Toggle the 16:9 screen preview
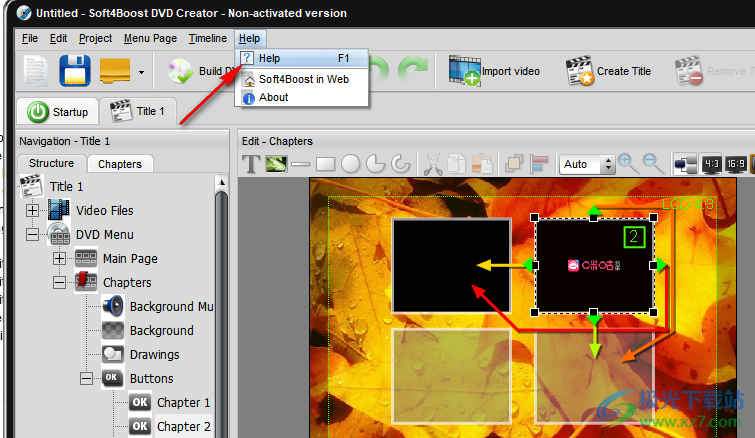 736,164
